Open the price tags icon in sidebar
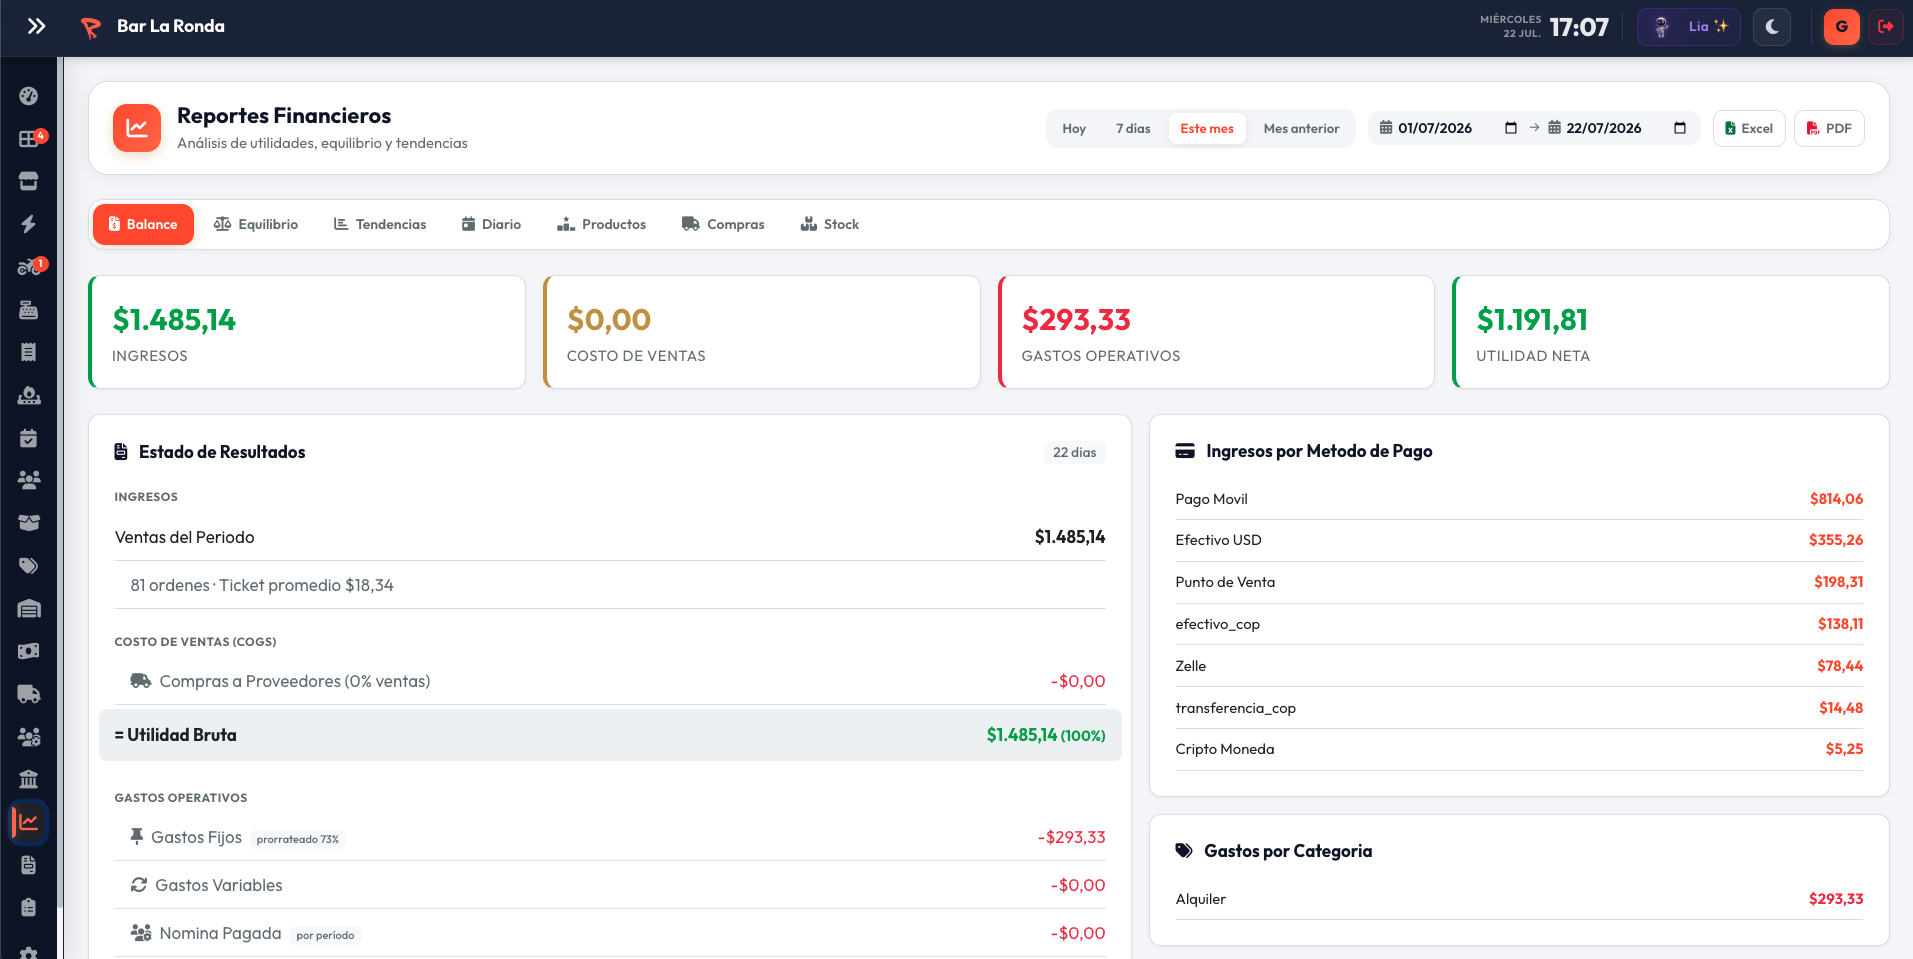 pyautogui.click(x=29, y=566)
